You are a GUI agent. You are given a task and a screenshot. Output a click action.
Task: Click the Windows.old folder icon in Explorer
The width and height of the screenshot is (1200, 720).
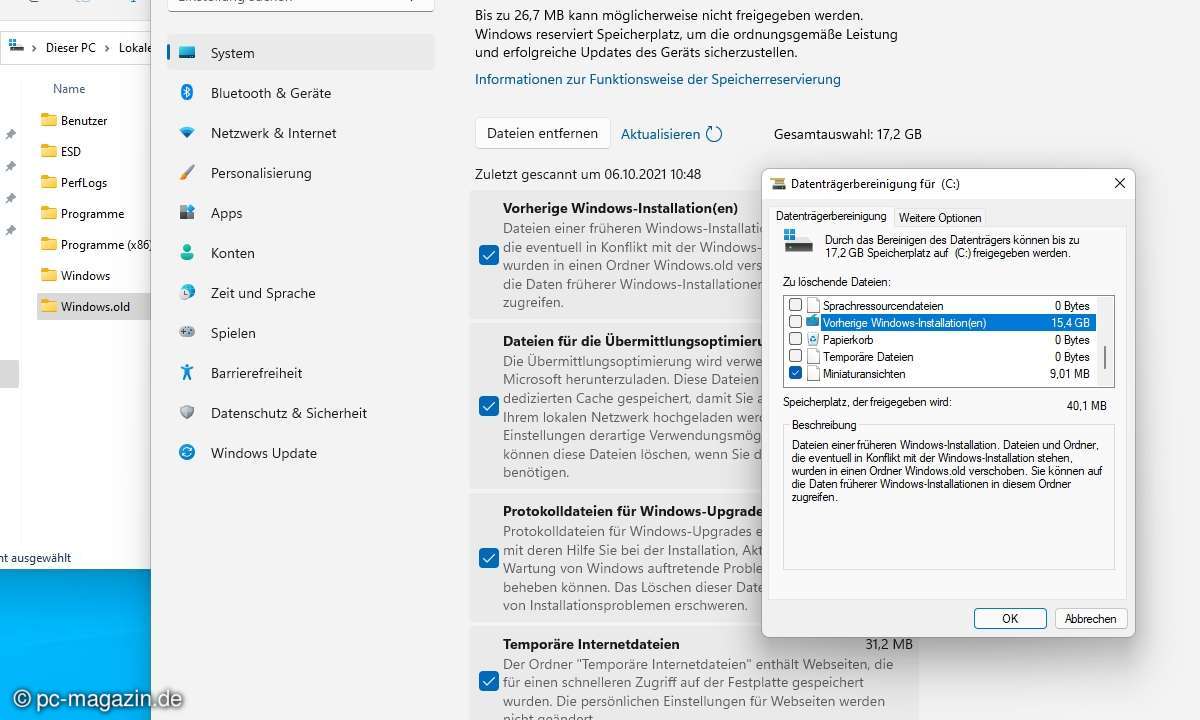point(48,306)
